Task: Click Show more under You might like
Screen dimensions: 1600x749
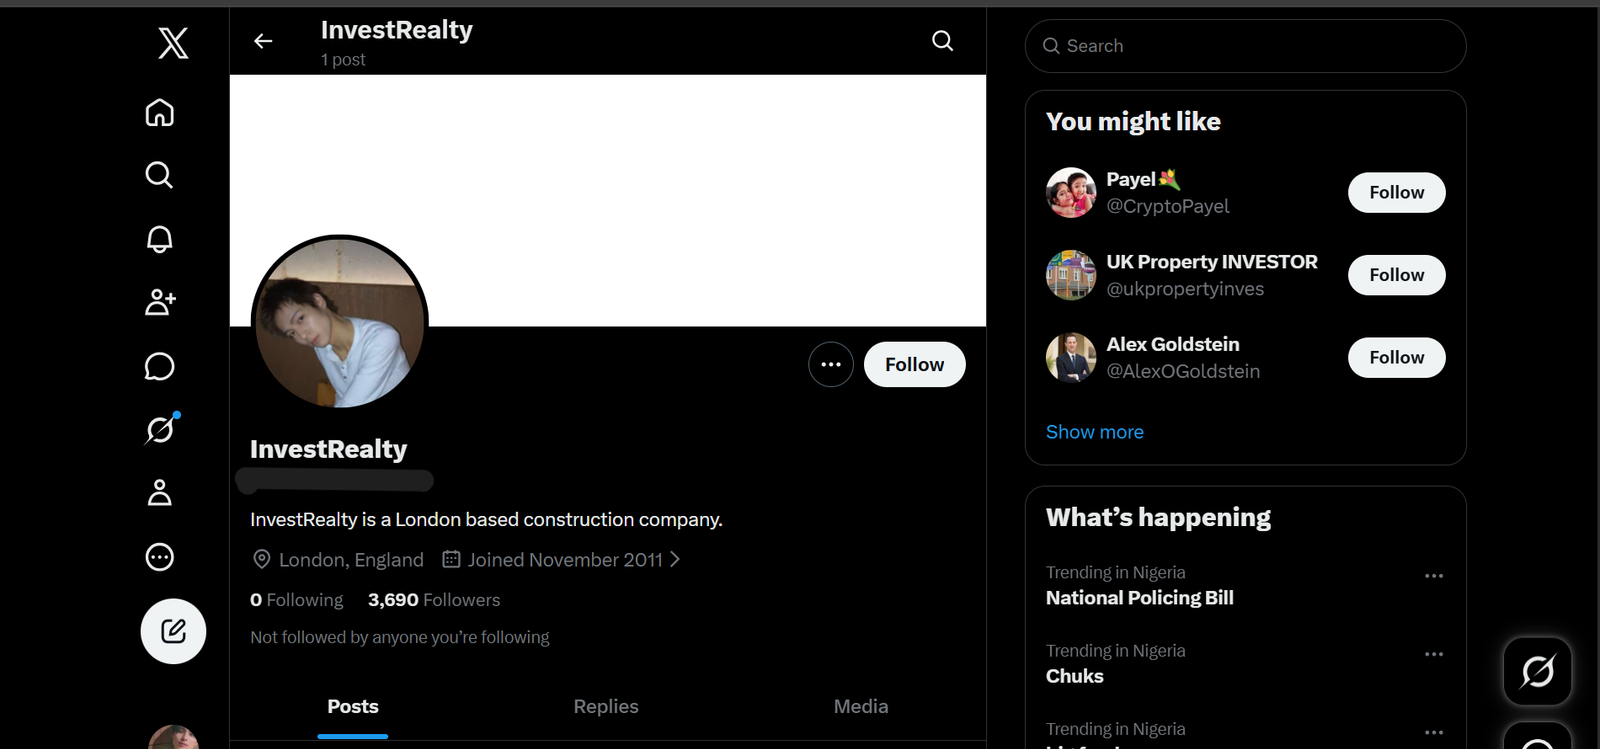Action: (x=1095, y=432)
